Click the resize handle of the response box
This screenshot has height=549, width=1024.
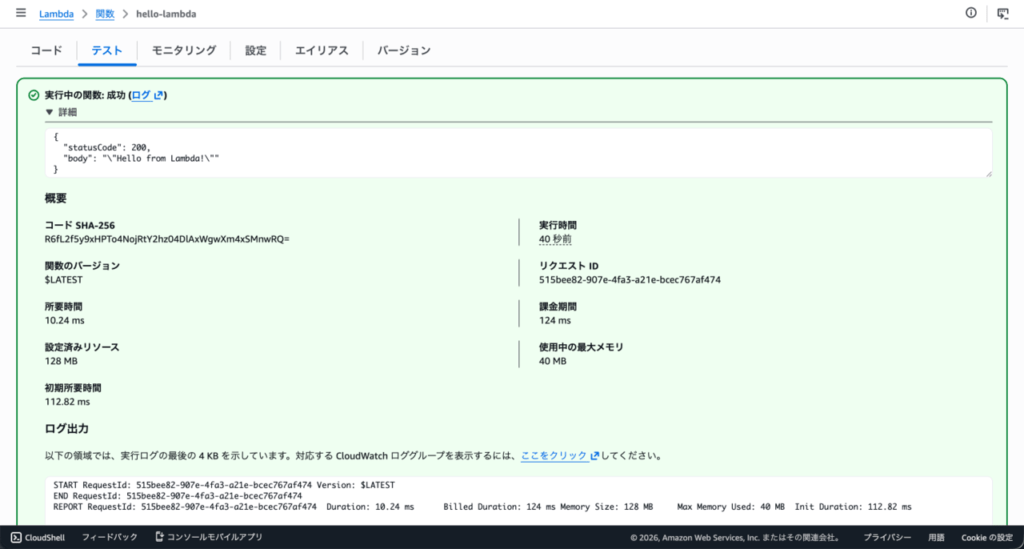pos(988,173)
